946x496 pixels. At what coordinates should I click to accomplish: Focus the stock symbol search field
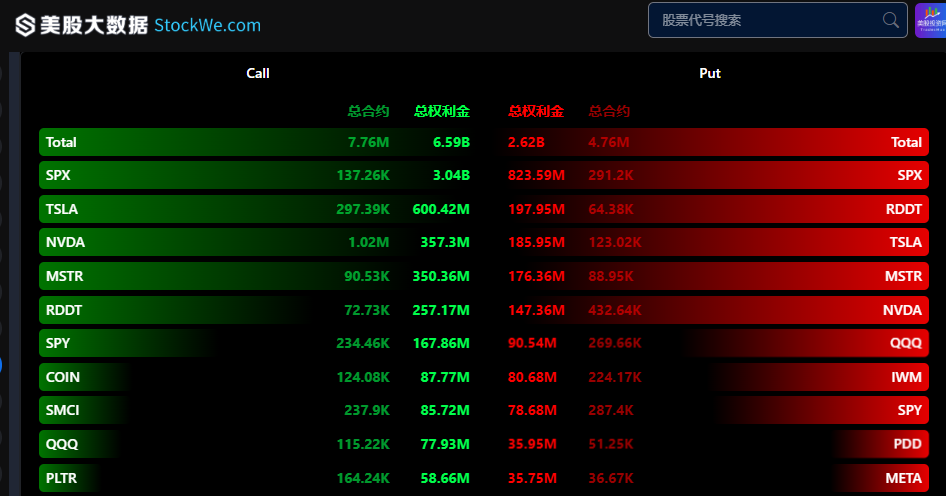778,20
